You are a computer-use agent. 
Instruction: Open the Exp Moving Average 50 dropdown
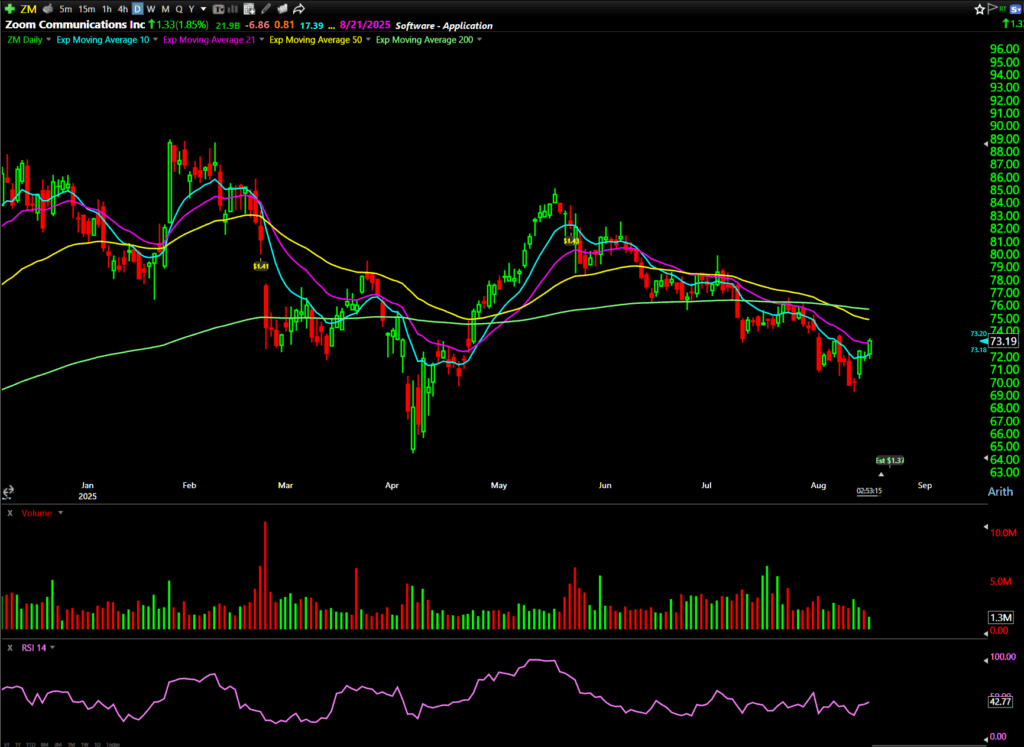(368, 40)
